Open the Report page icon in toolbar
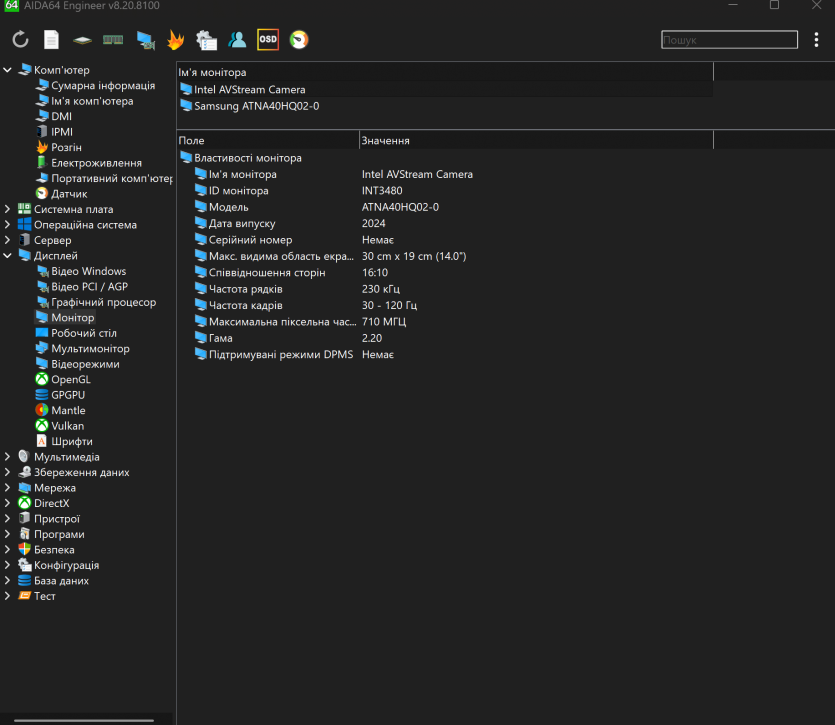 pos(51,40)
